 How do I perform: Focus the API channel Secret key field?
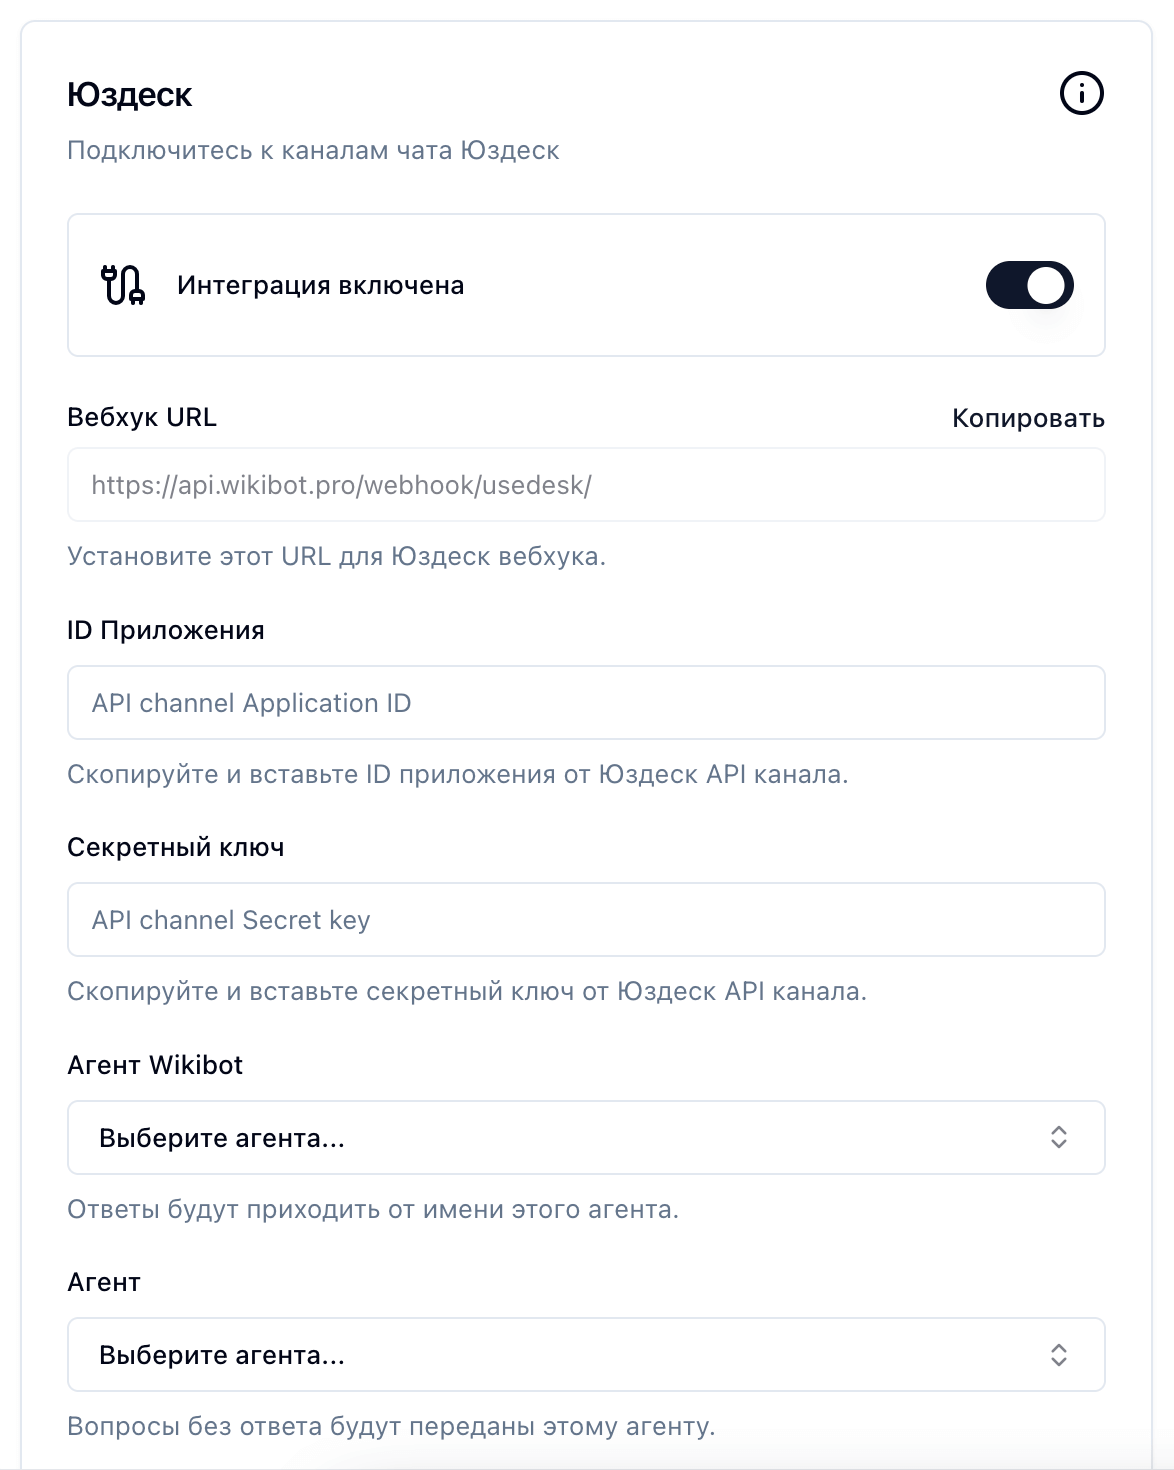tap(586, 920)
